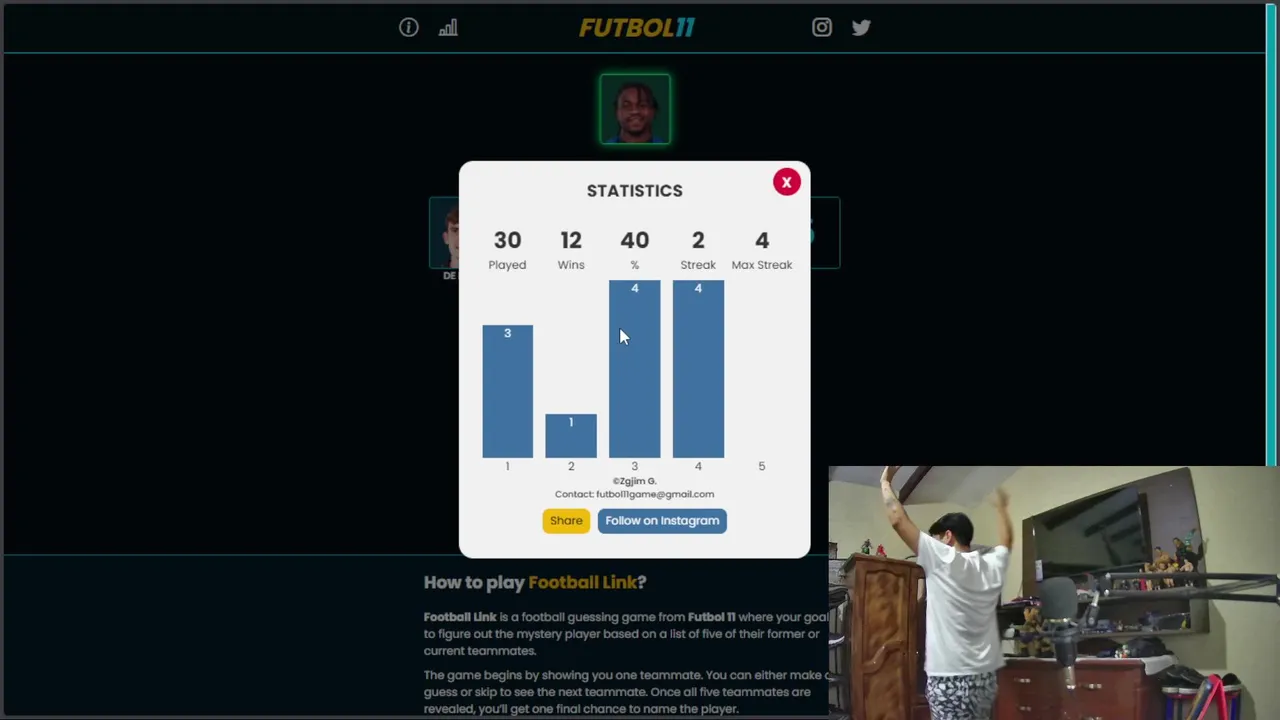Click the Max Streak value 4

click(762, 240)
